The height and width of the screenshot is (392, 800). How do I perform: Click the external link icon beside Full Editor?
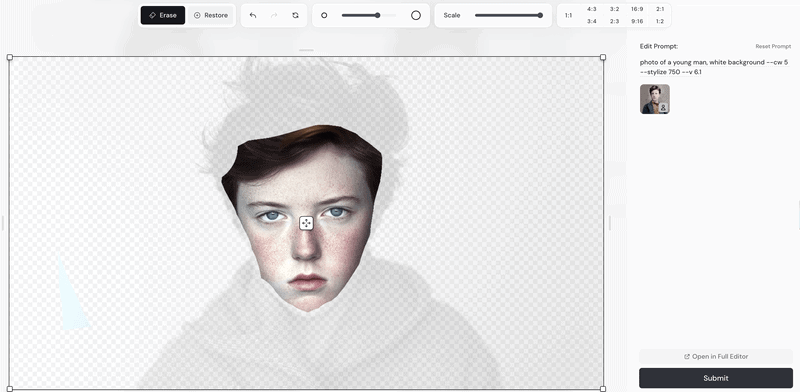click(687, 356)
